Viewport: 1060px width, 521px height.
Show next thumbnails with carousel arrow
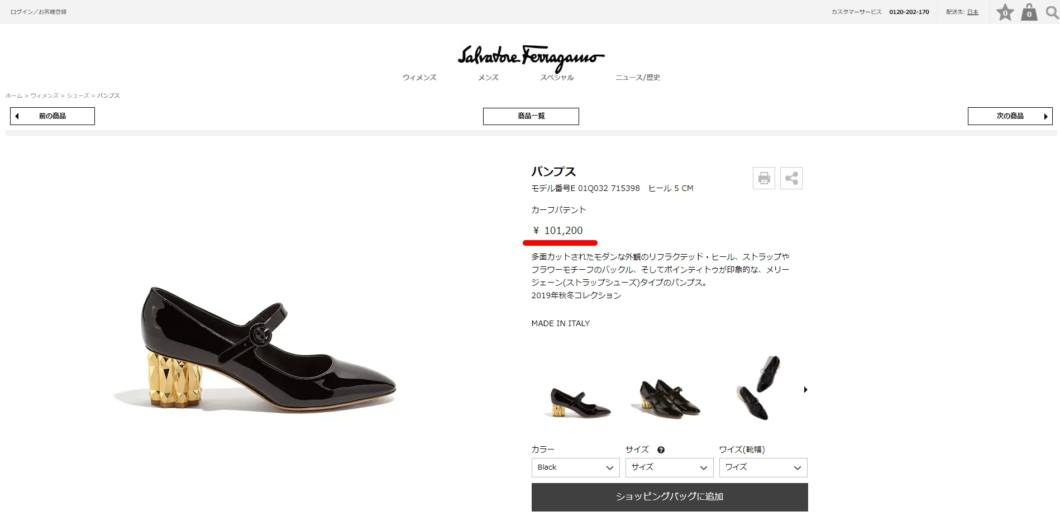[805, 389]
